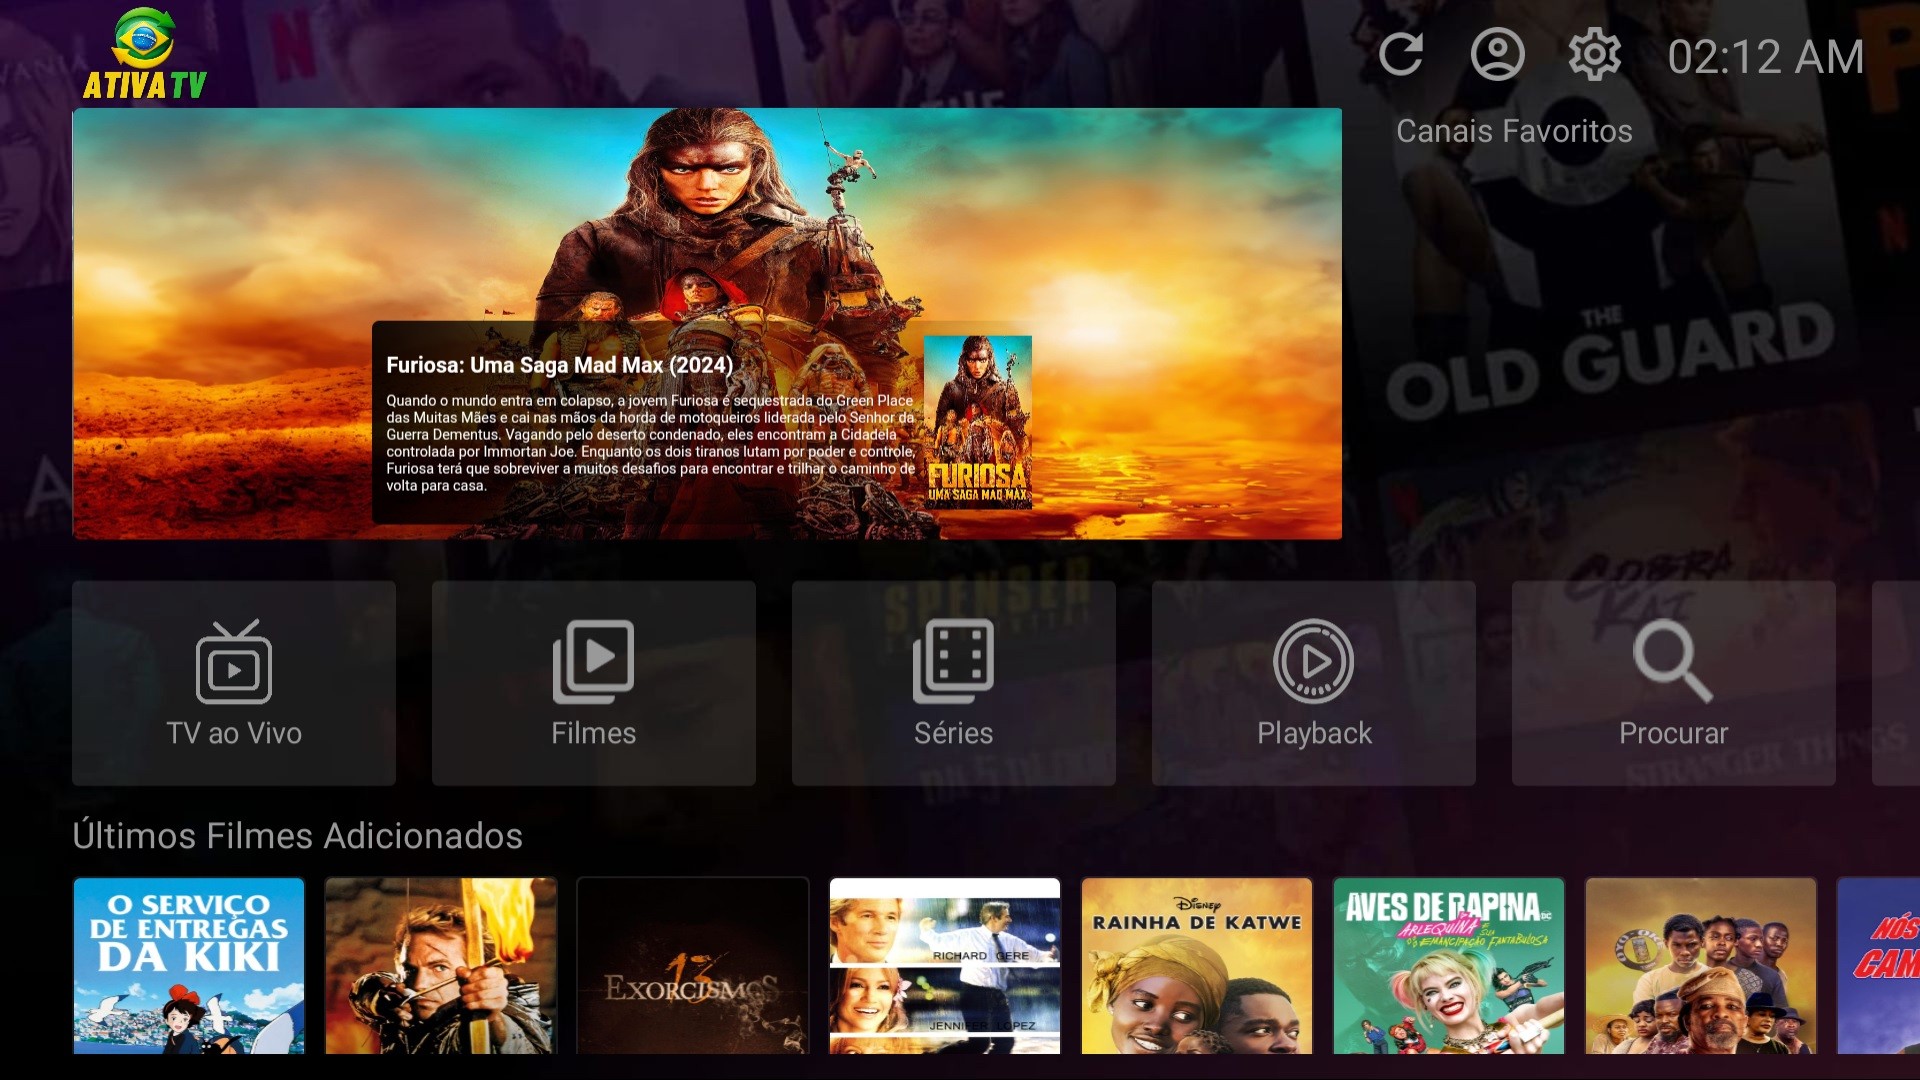Image resolution: width=1920 pixels, height=1080 pixels.
Task: Select the Furiosa featured banner
Action: tap(707, 324)
